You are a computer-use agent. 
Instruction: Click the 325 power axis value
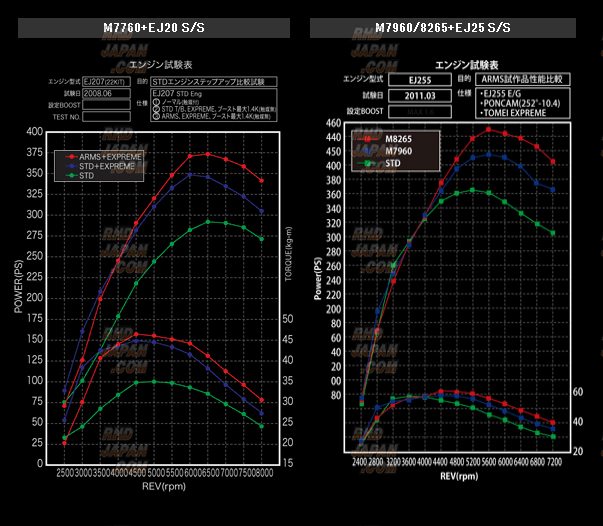pyautogui.click(x=34, y=194)
